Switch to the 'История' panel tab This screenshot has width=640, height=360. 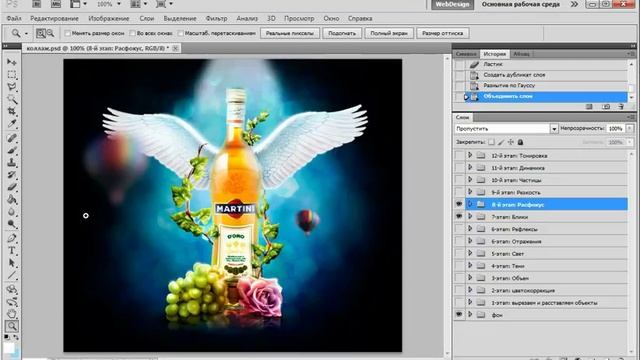tap(495, 54)
